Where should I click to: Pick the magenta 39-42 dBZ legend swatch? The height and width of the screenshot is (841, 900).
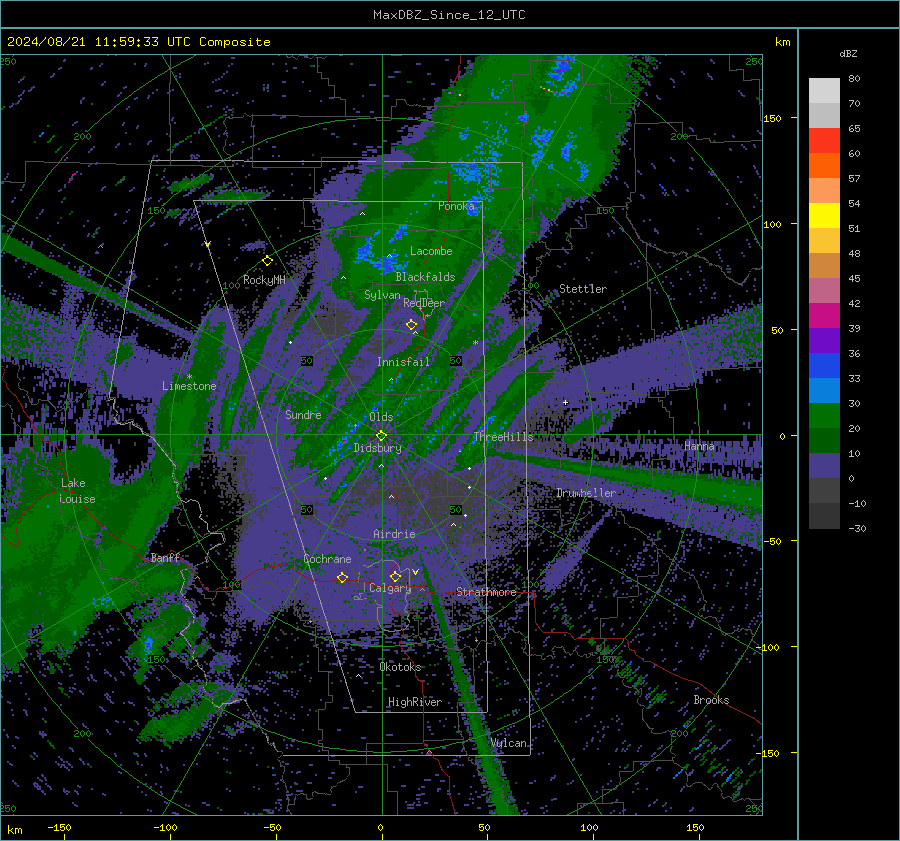click(x=824, y=316)
